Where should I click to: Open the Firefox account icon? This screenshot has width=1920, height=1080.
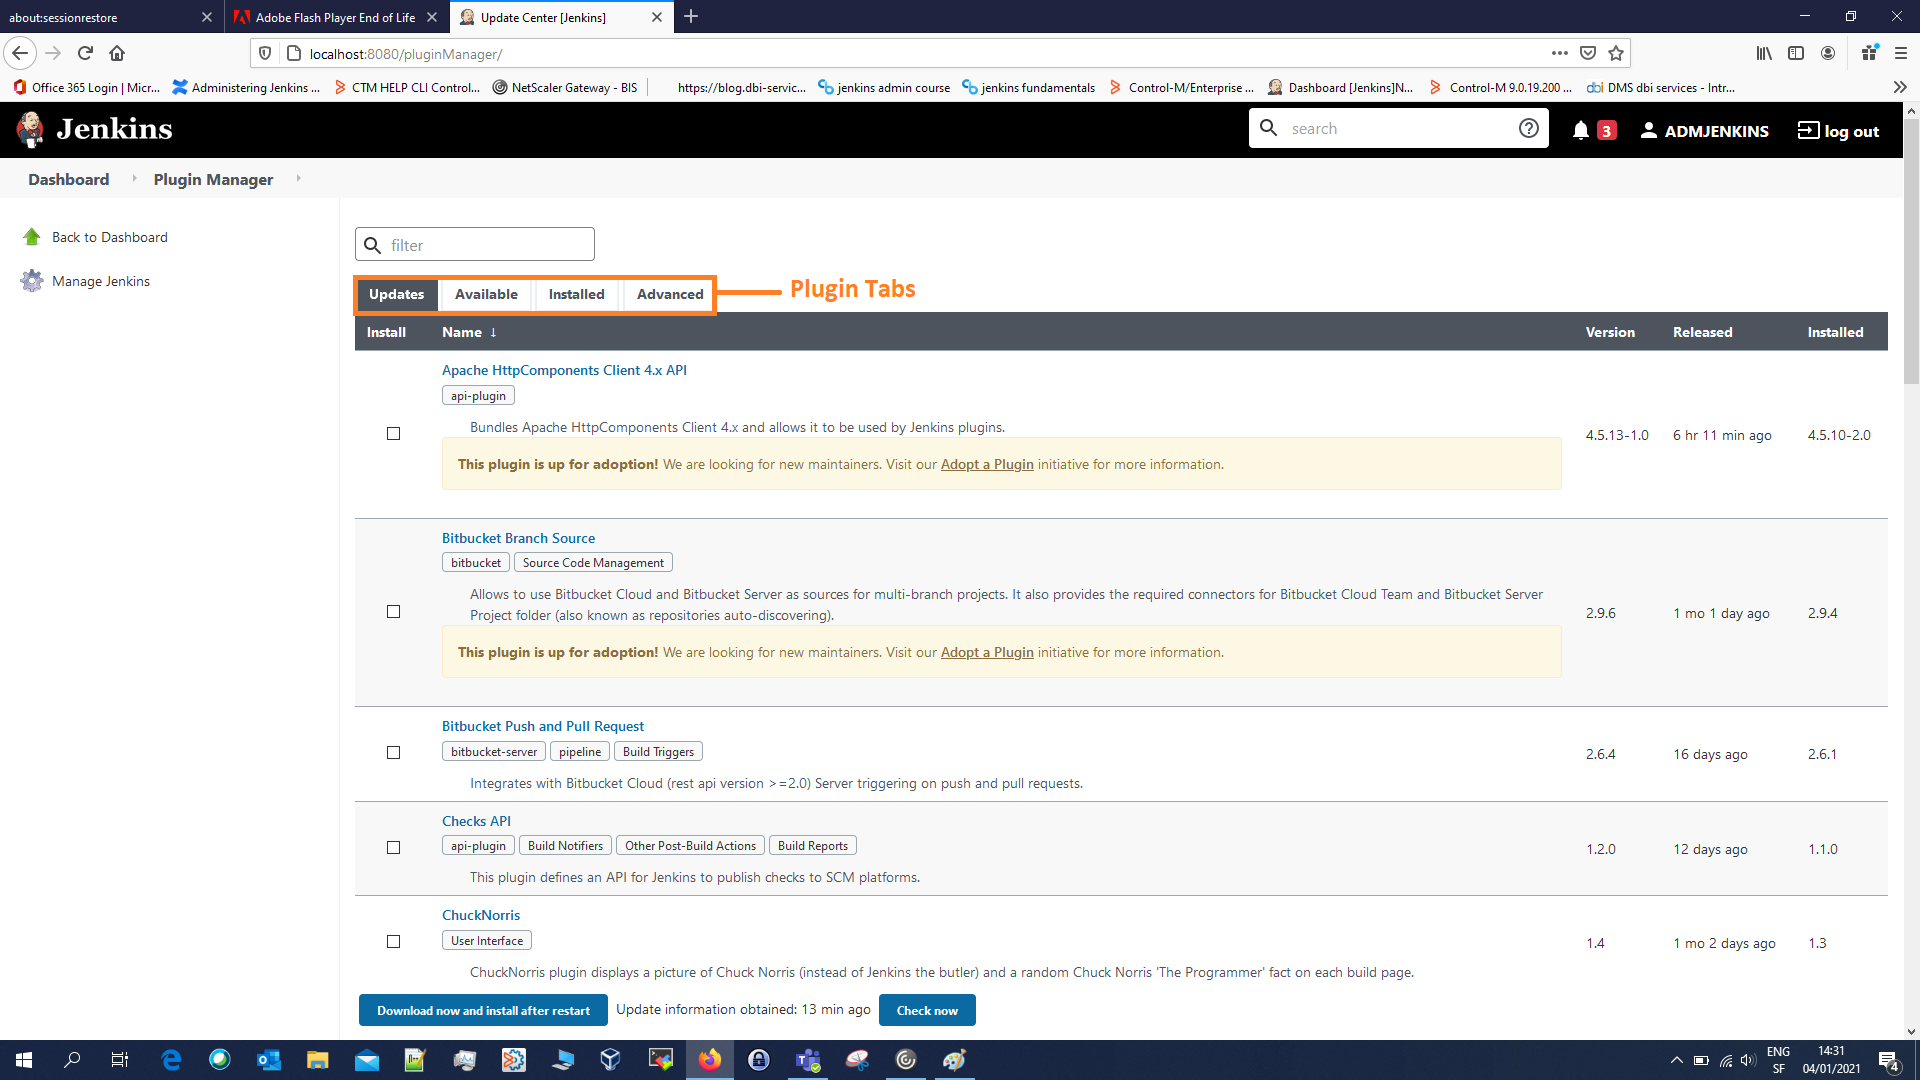[1828, 53]
